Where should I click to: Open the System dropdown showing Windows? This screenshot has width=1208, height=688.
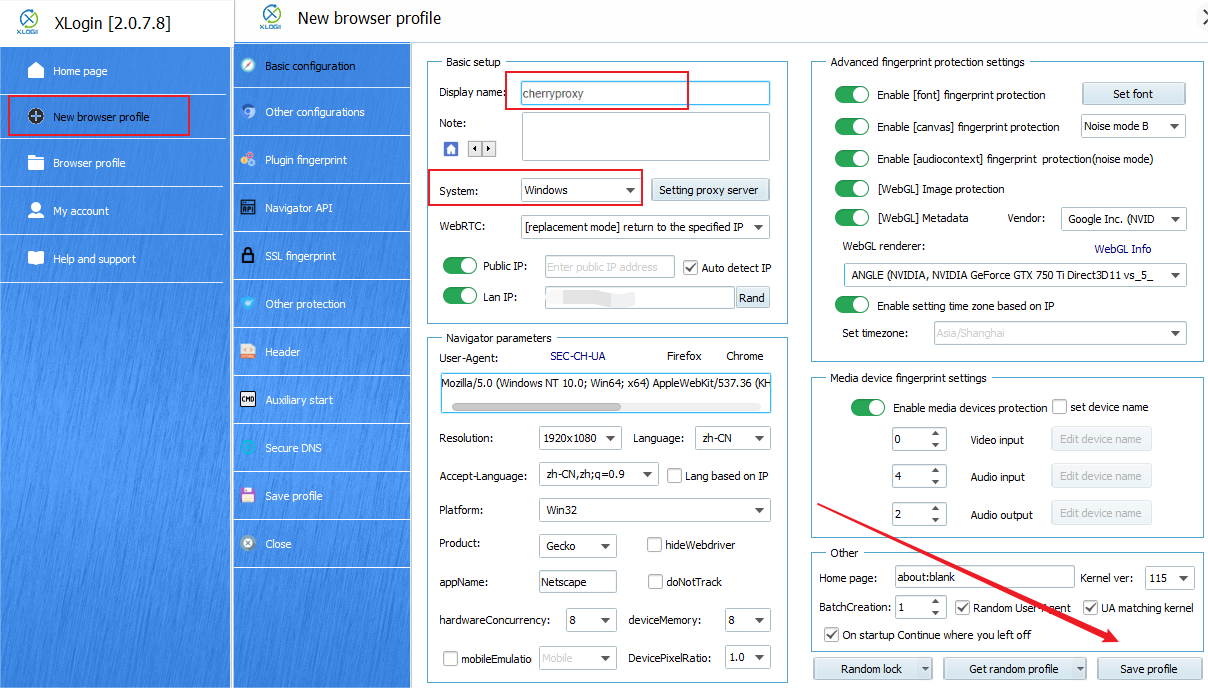pyautogui.click(x=581, y=190)
